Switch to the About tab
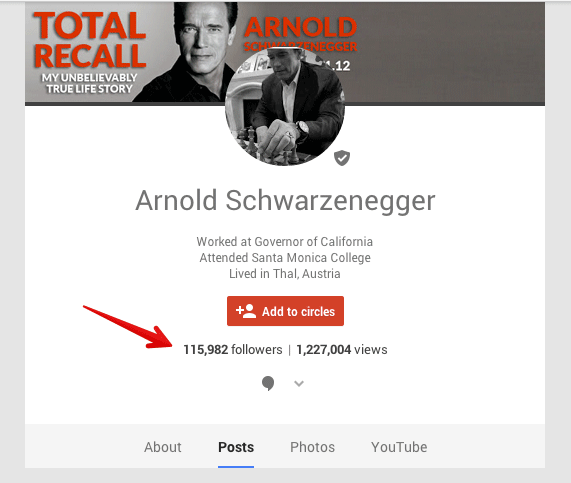 click(x=162, y=447)
